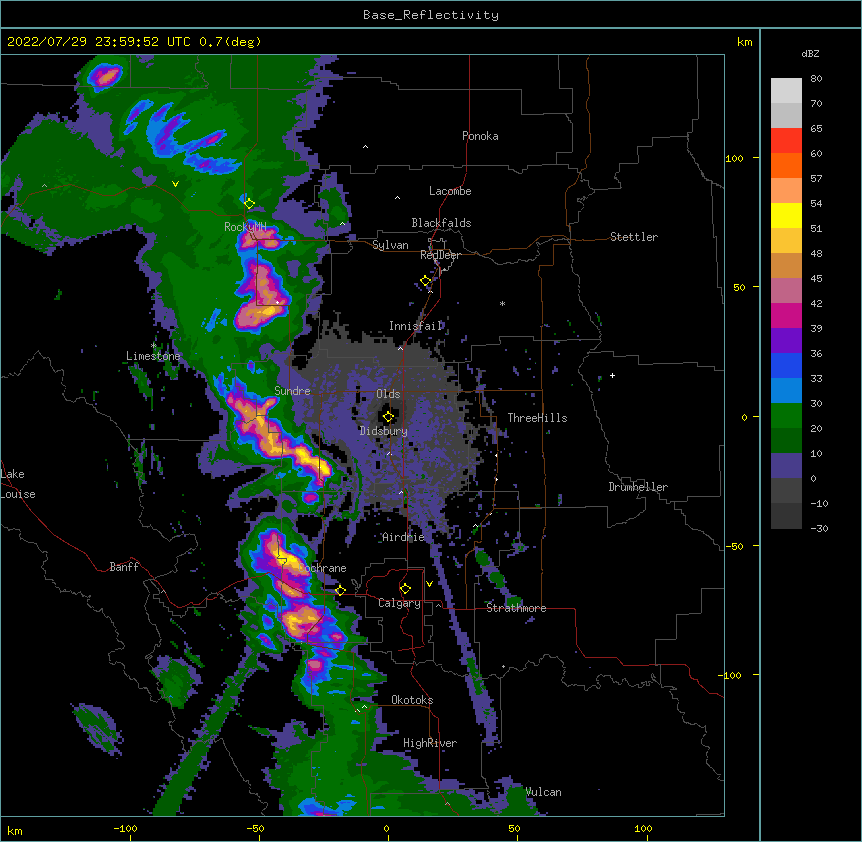Select the yellow 51-54 dBZ legend swatch

coord(786,215)
